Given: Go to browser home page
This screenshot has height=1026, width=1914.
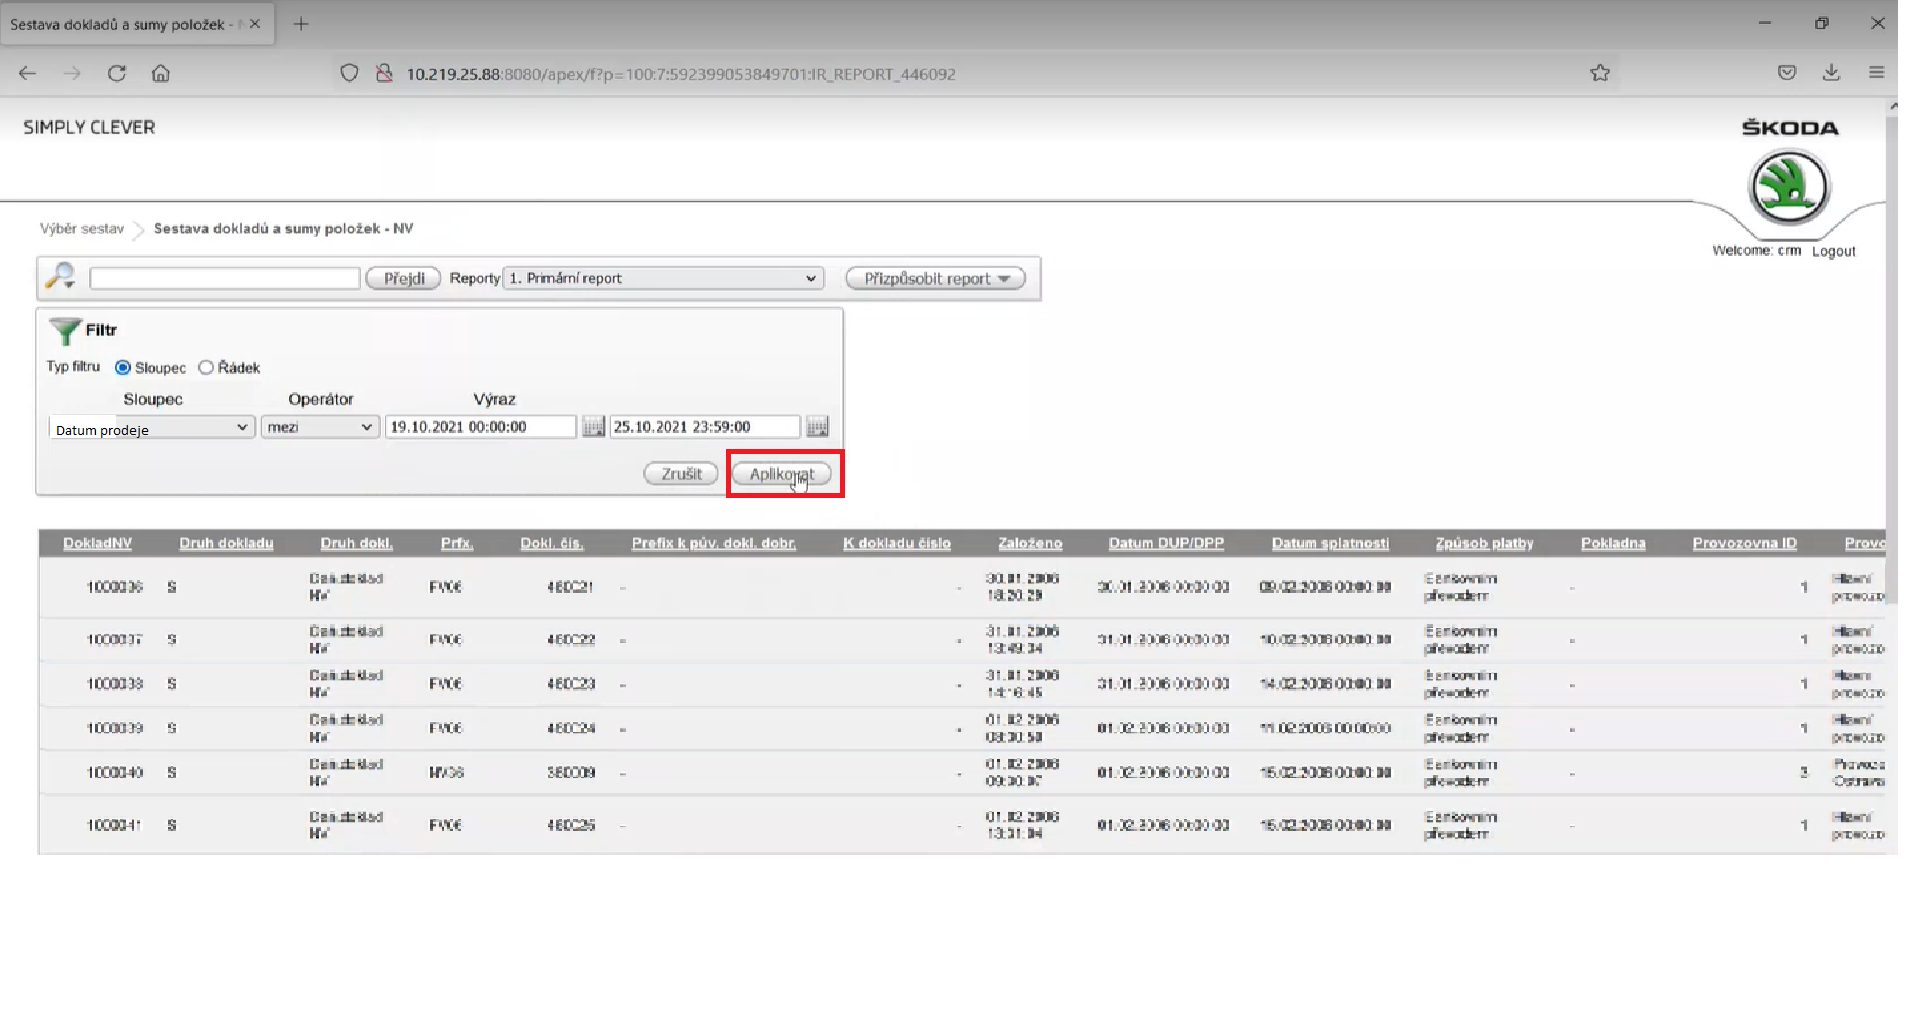Looking at the screenshot, I should coord(161,73).
